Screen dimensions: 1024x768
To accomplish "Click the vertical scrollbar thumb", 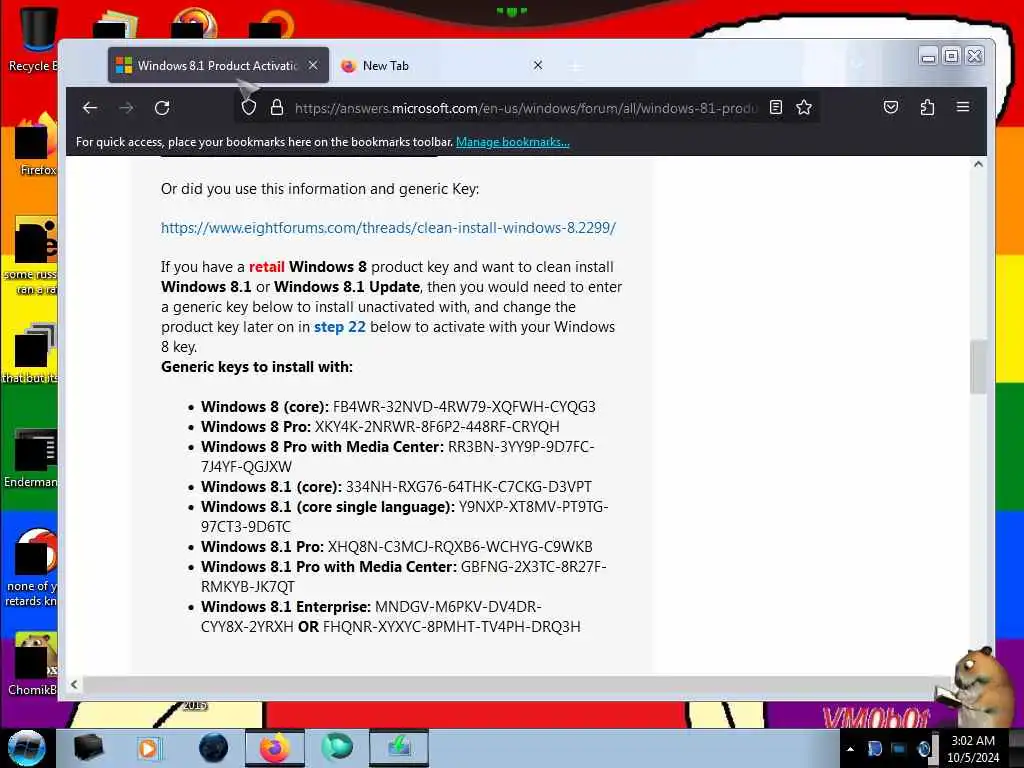I will 978,367.
